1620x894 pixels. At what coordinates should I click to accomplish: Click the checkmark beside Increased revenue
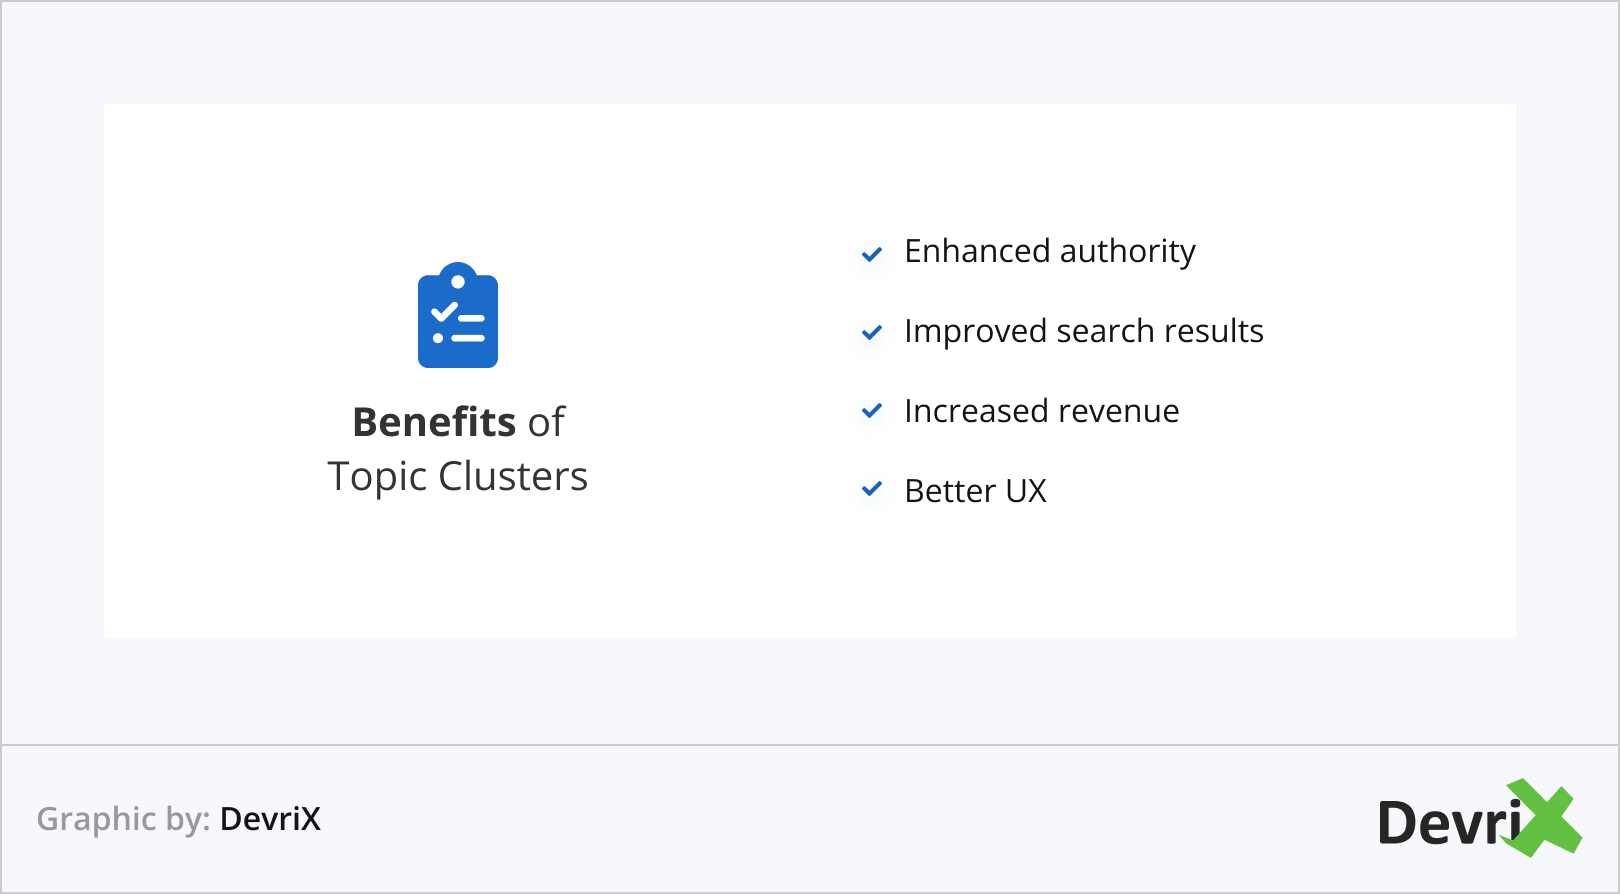coord(872,411)
